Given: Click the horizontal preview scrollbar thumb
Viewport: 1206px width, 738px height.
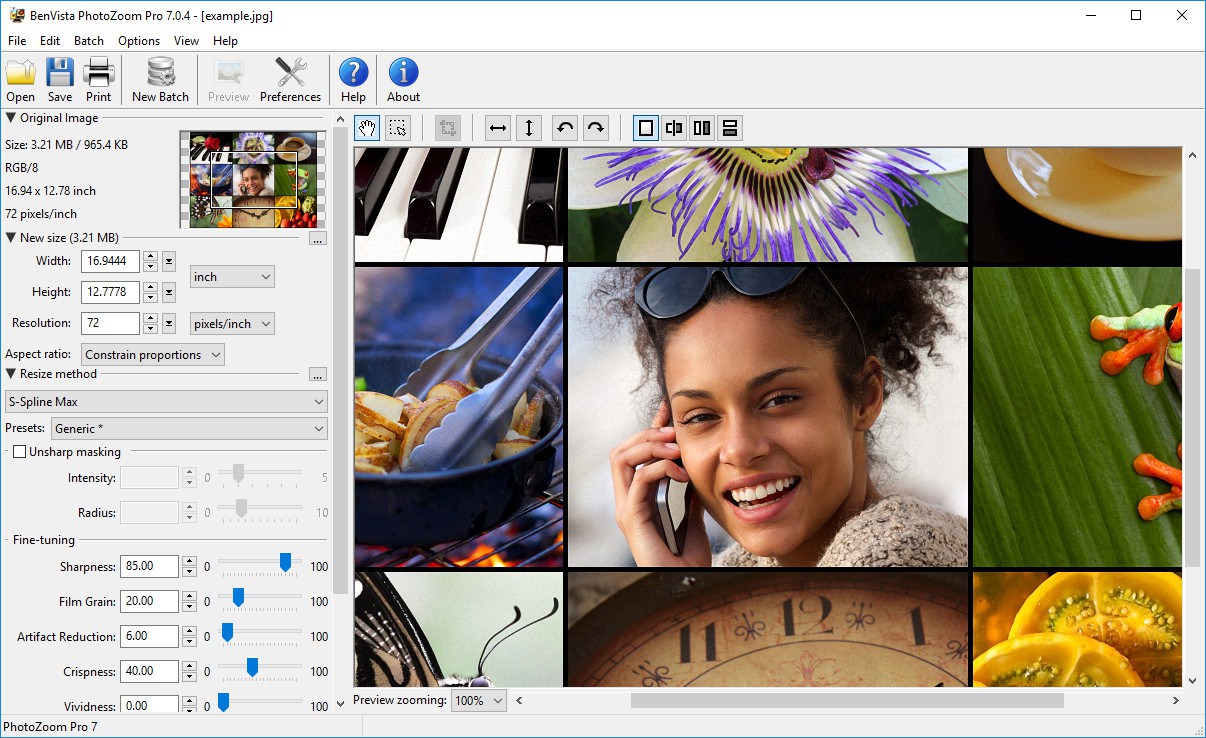Looking at the screenshot, I should click(x=847, y=701).
